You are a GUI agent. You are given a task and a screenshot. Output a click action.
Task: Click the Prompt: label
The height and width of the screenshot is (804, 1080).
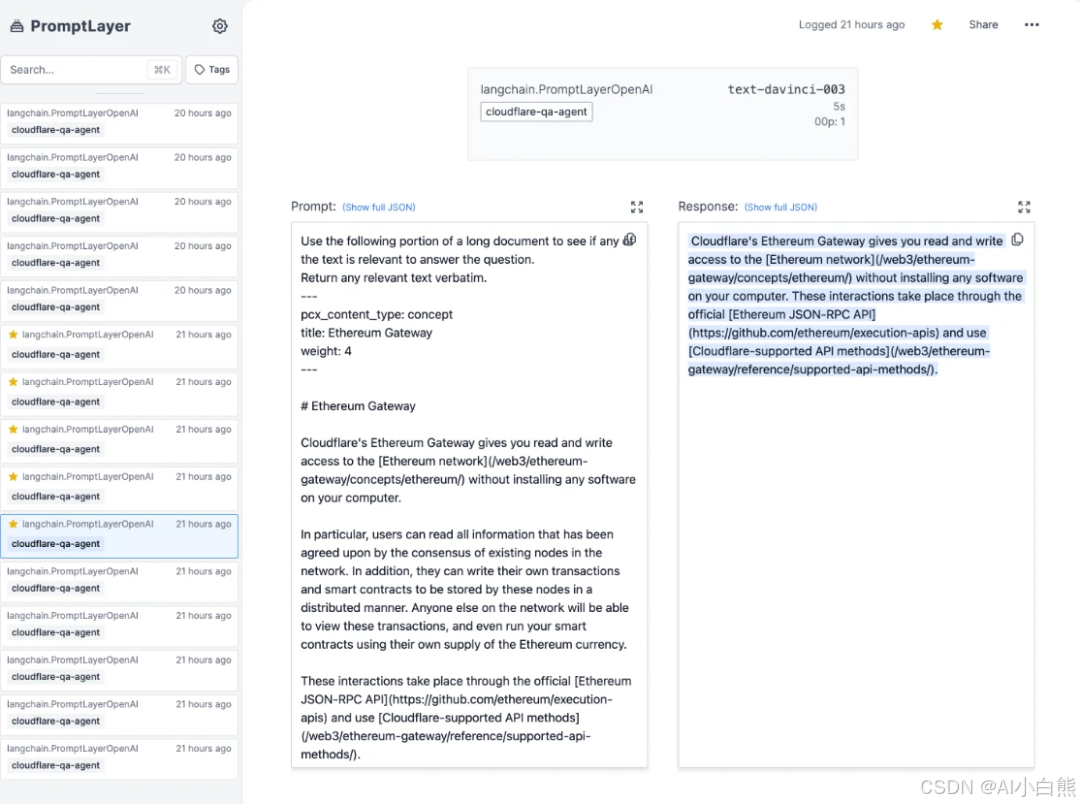pyautogui.click(x=313, y=207)
